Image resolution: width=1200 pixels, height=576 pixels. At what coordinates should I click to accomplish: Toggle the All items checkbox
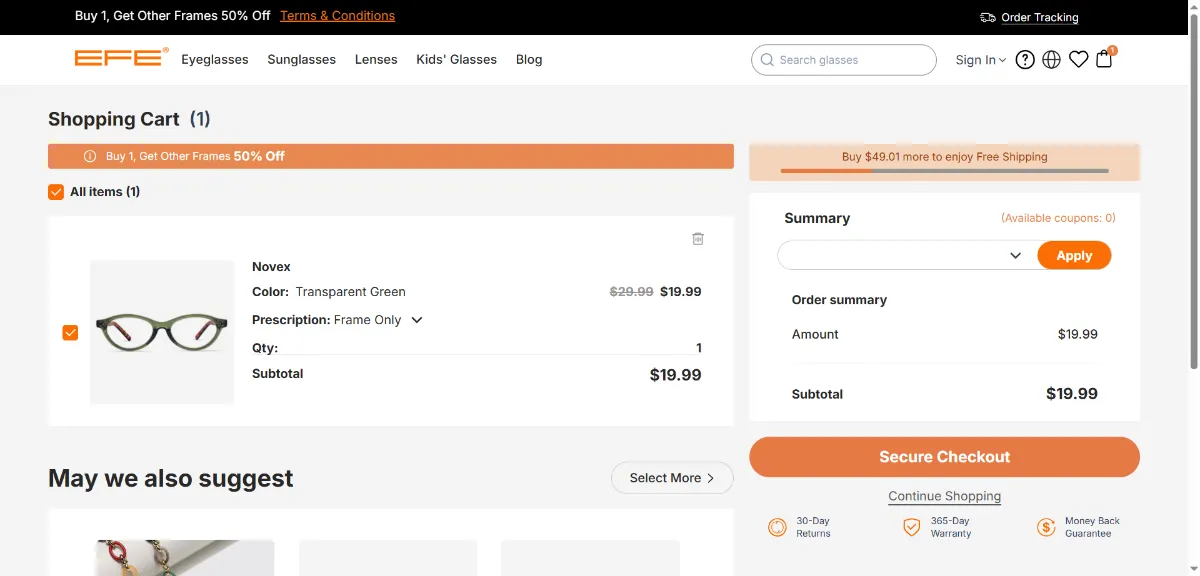point(56,192)
